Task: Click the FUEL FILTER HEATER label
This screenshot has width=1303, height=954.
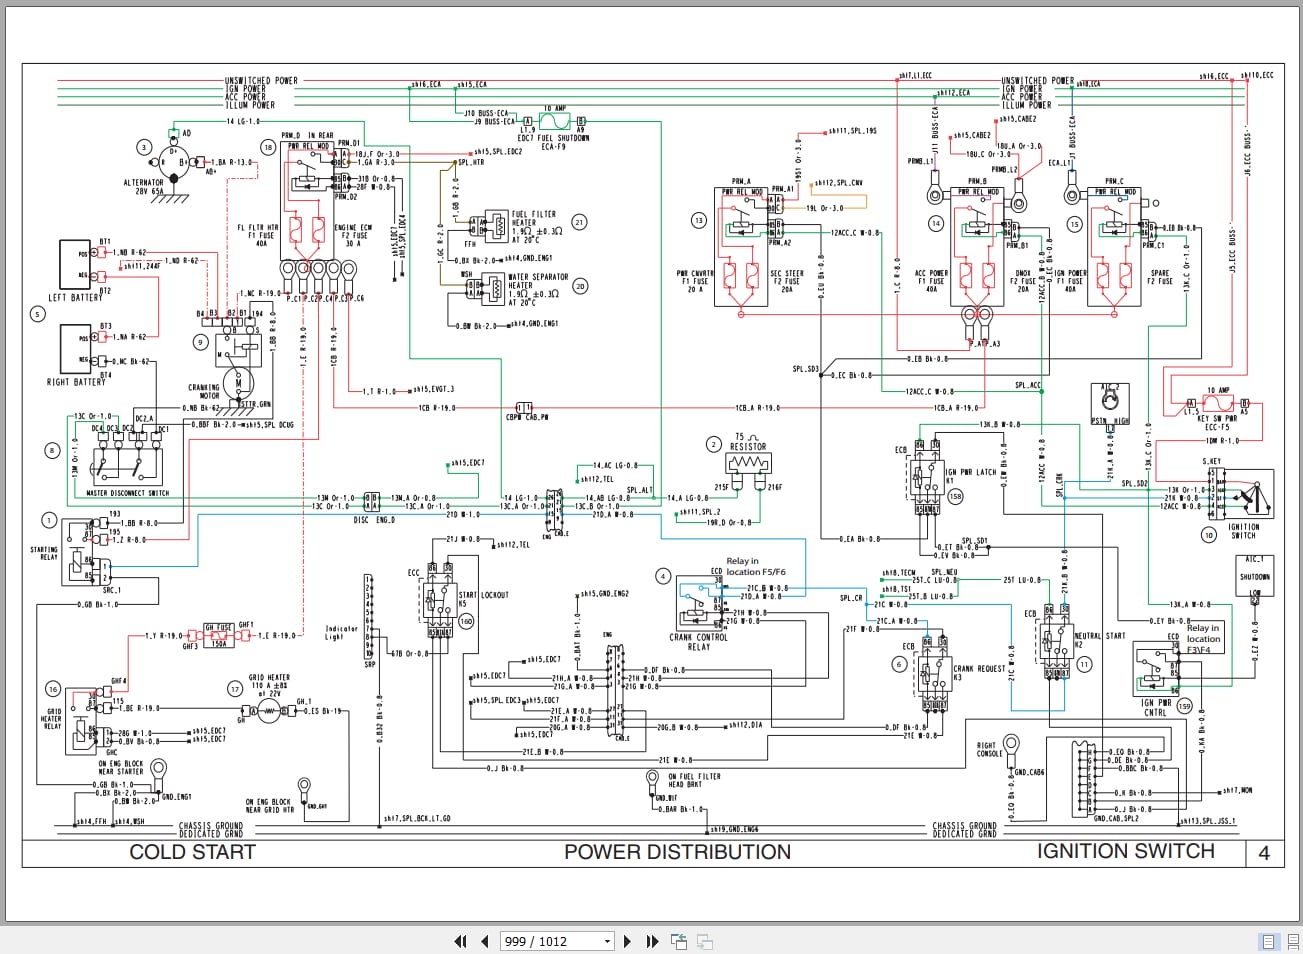Action: click(x=534, y=219)
